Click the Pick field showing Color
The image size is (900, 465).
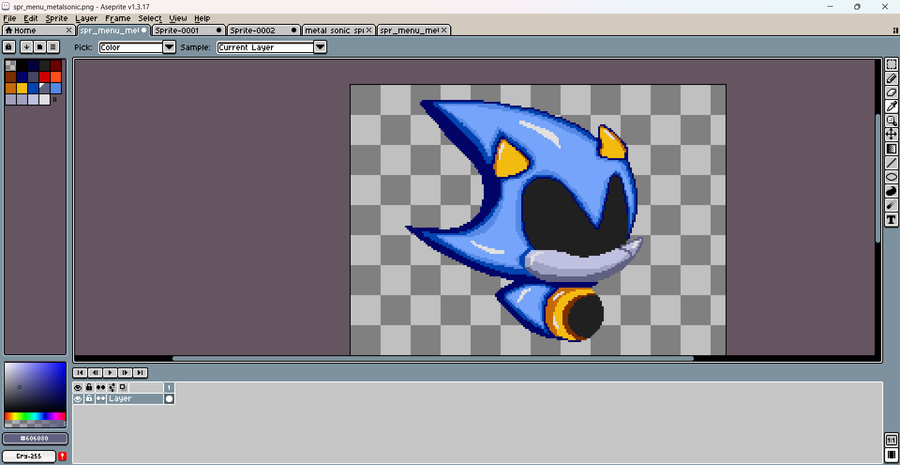click(x=131, y=47)
